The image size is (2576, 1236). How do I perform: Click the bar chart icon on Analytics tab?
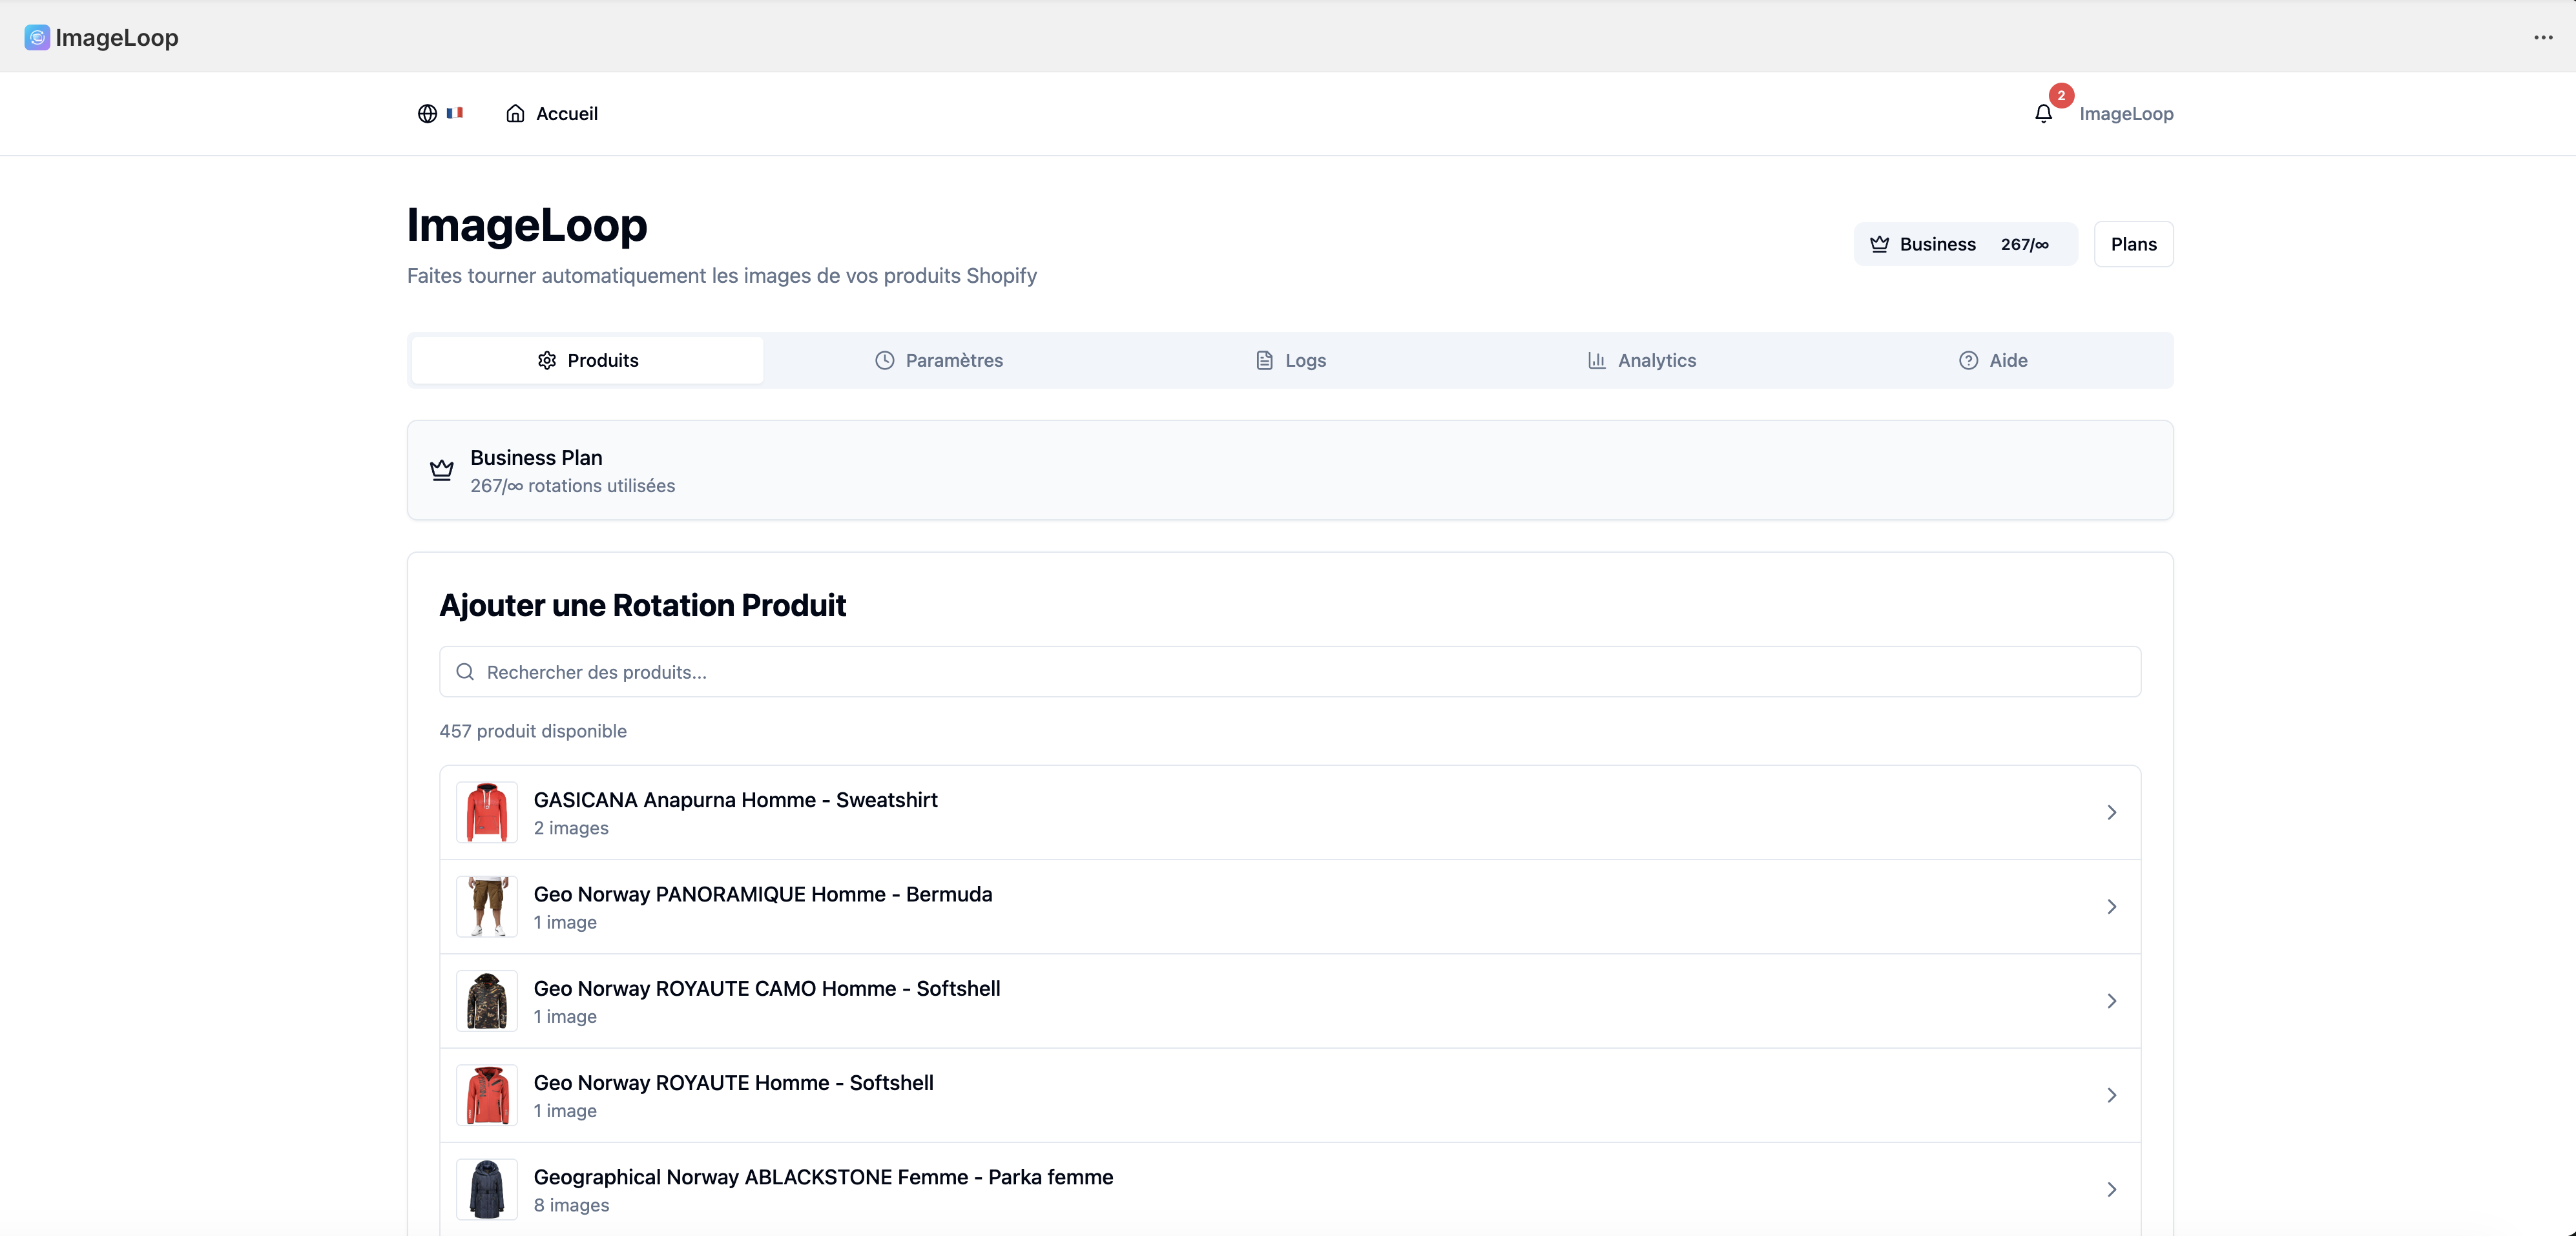[1597, 360]
